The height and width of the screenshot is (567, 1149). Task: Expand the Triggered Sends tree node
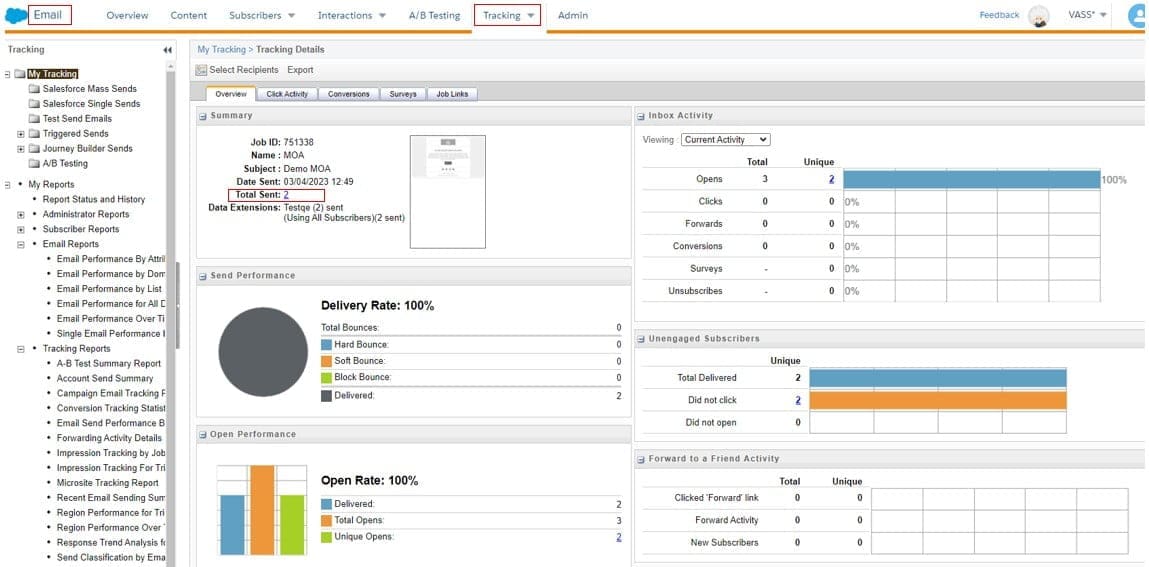coord(21,134)
